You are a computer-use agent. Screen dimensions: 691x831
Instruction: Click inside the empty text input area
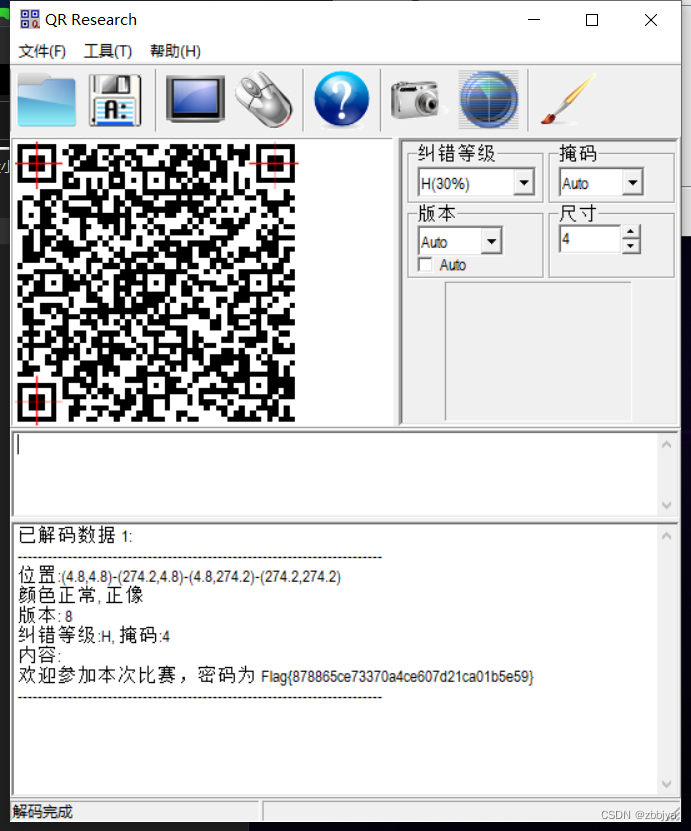[x=336, y=474]
